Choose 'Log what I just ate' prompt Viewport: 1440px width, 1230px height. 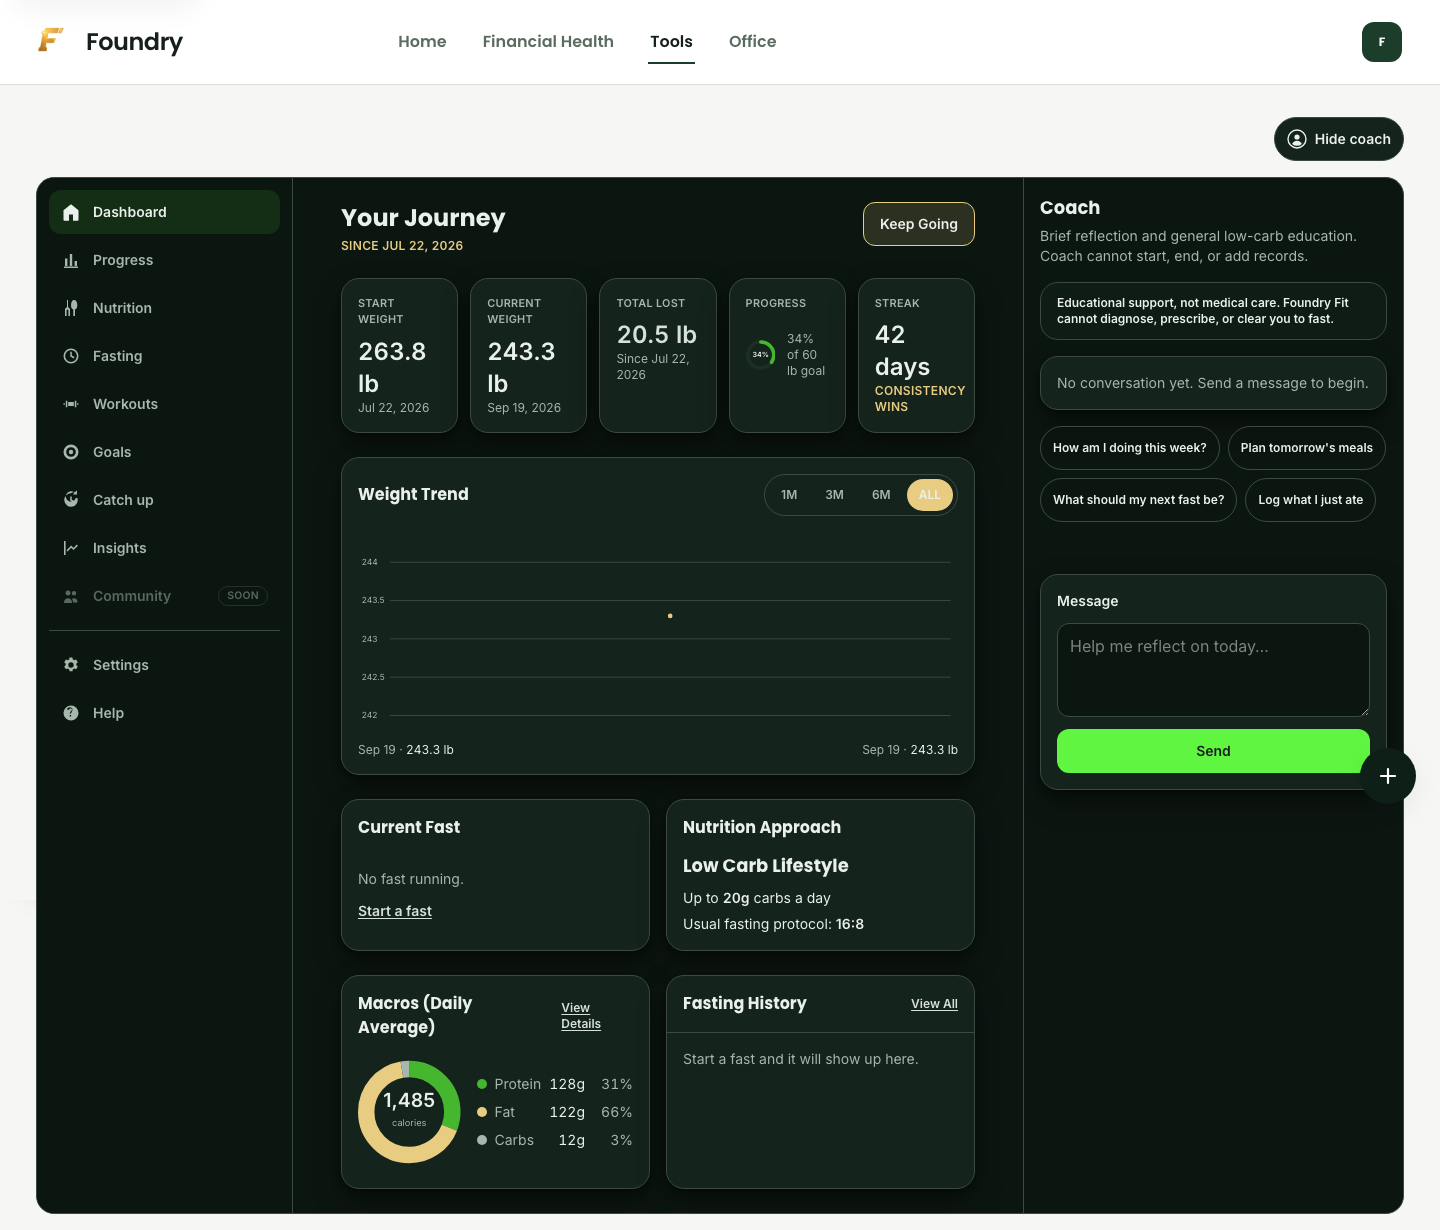coord(1311,500)
